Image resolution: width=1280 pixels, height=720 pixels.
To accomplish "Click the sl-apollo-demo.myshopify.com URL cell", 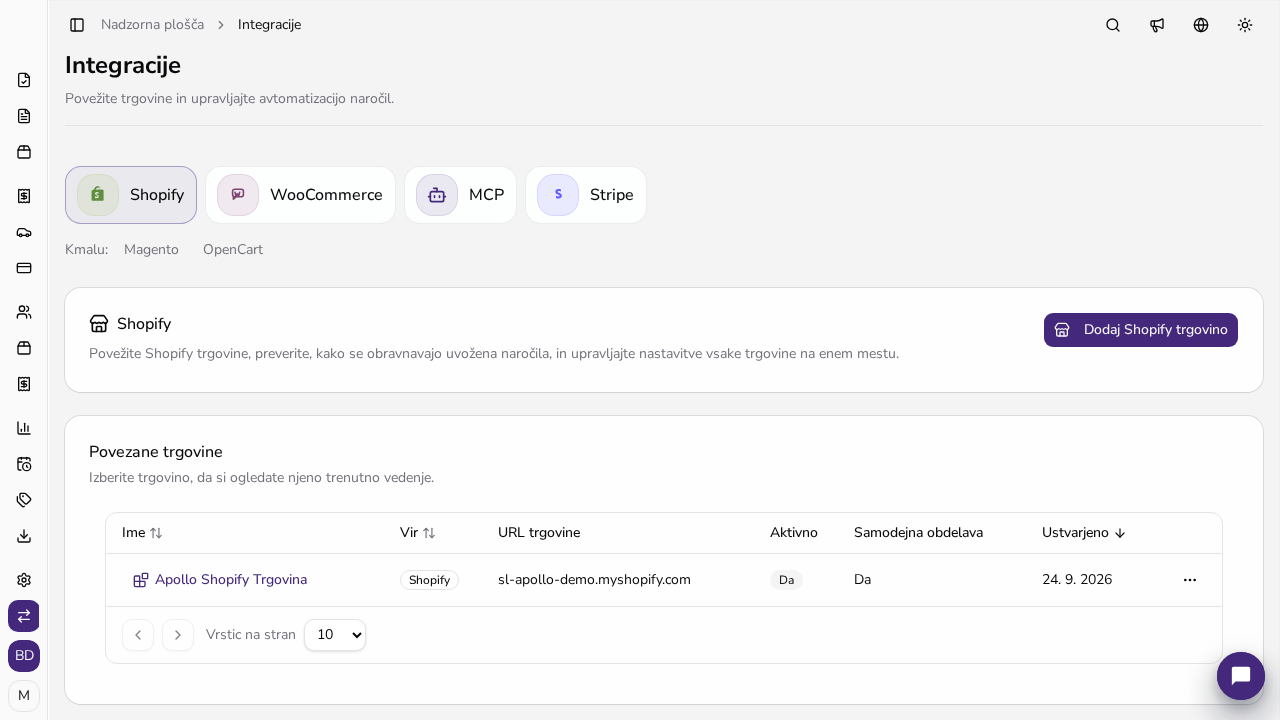I will (594, 580).
